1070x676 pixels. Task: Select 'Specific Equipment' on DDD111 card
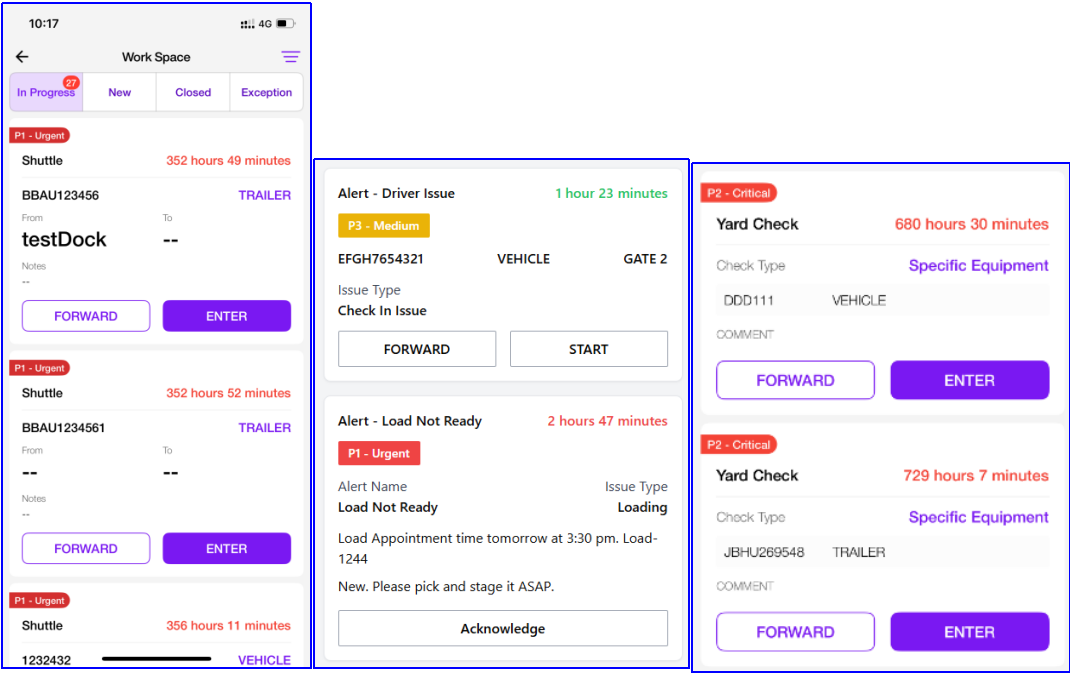(979, 266)
